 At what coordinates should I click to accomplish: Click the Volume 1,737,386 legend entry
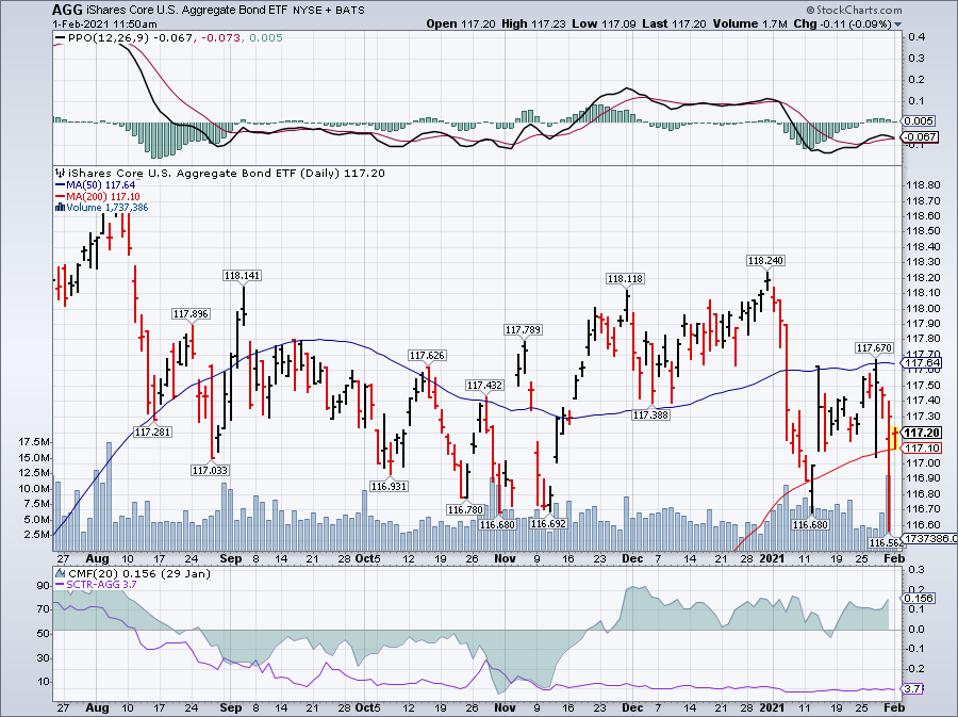tap(107, 208)
